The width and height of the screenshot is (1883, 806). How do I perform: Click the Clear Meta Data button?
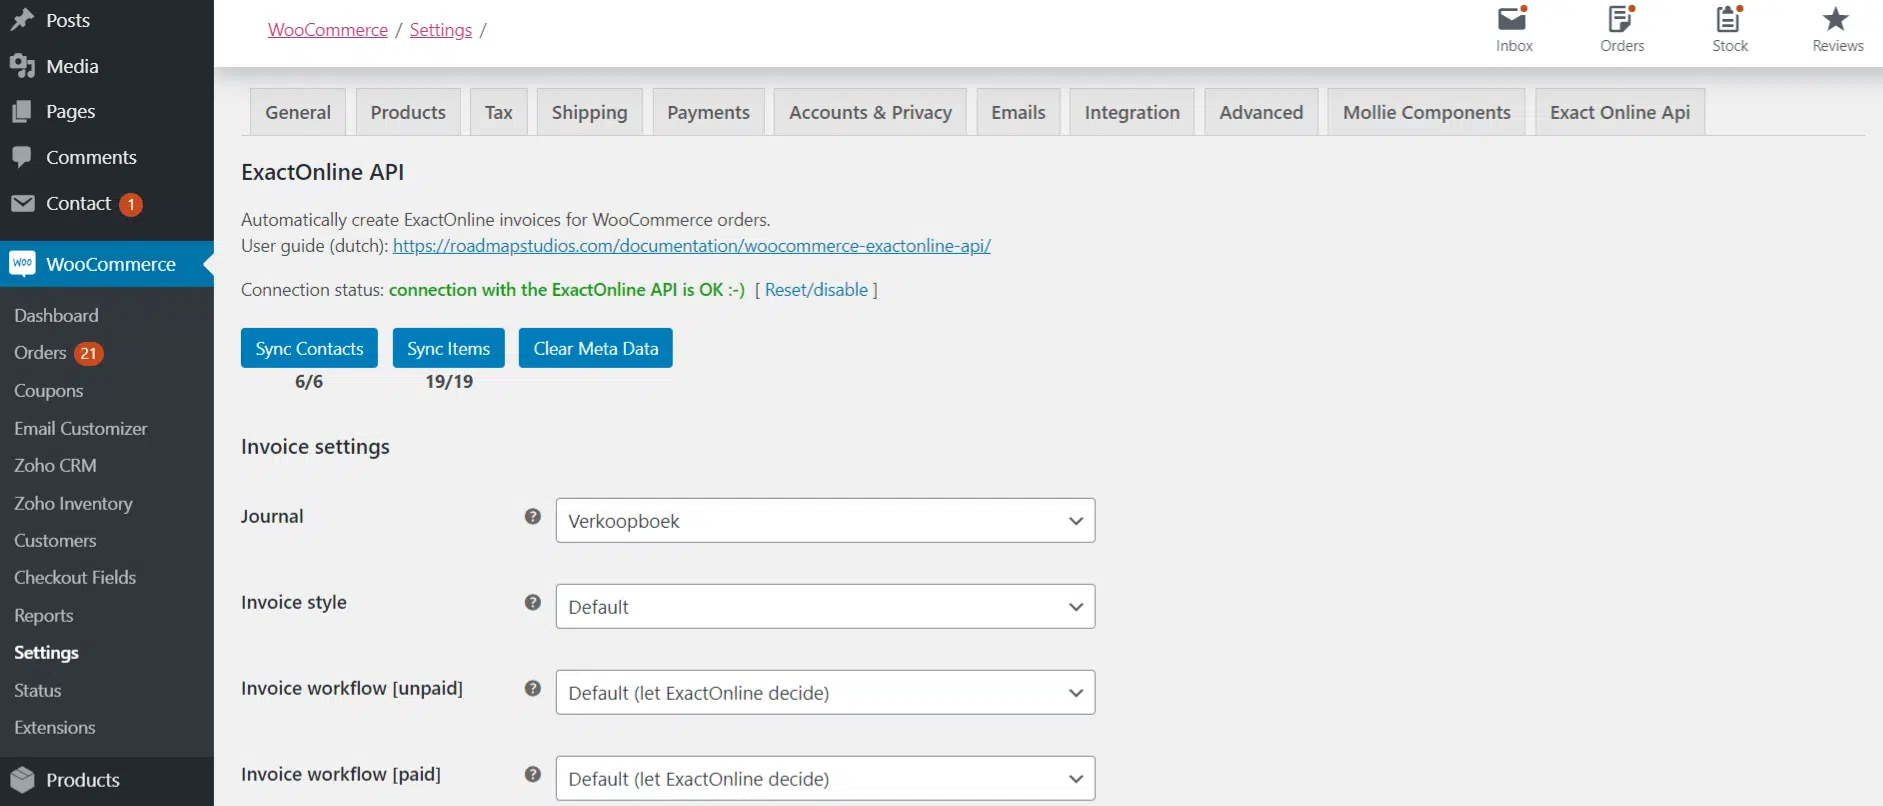click(595, 348)
